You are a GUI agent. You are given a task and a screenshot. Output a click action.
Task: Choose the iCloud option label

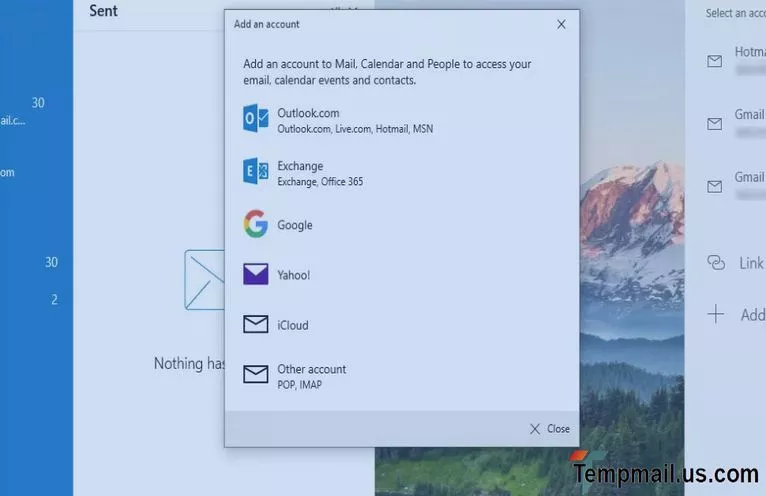click(x=293, y=325)
